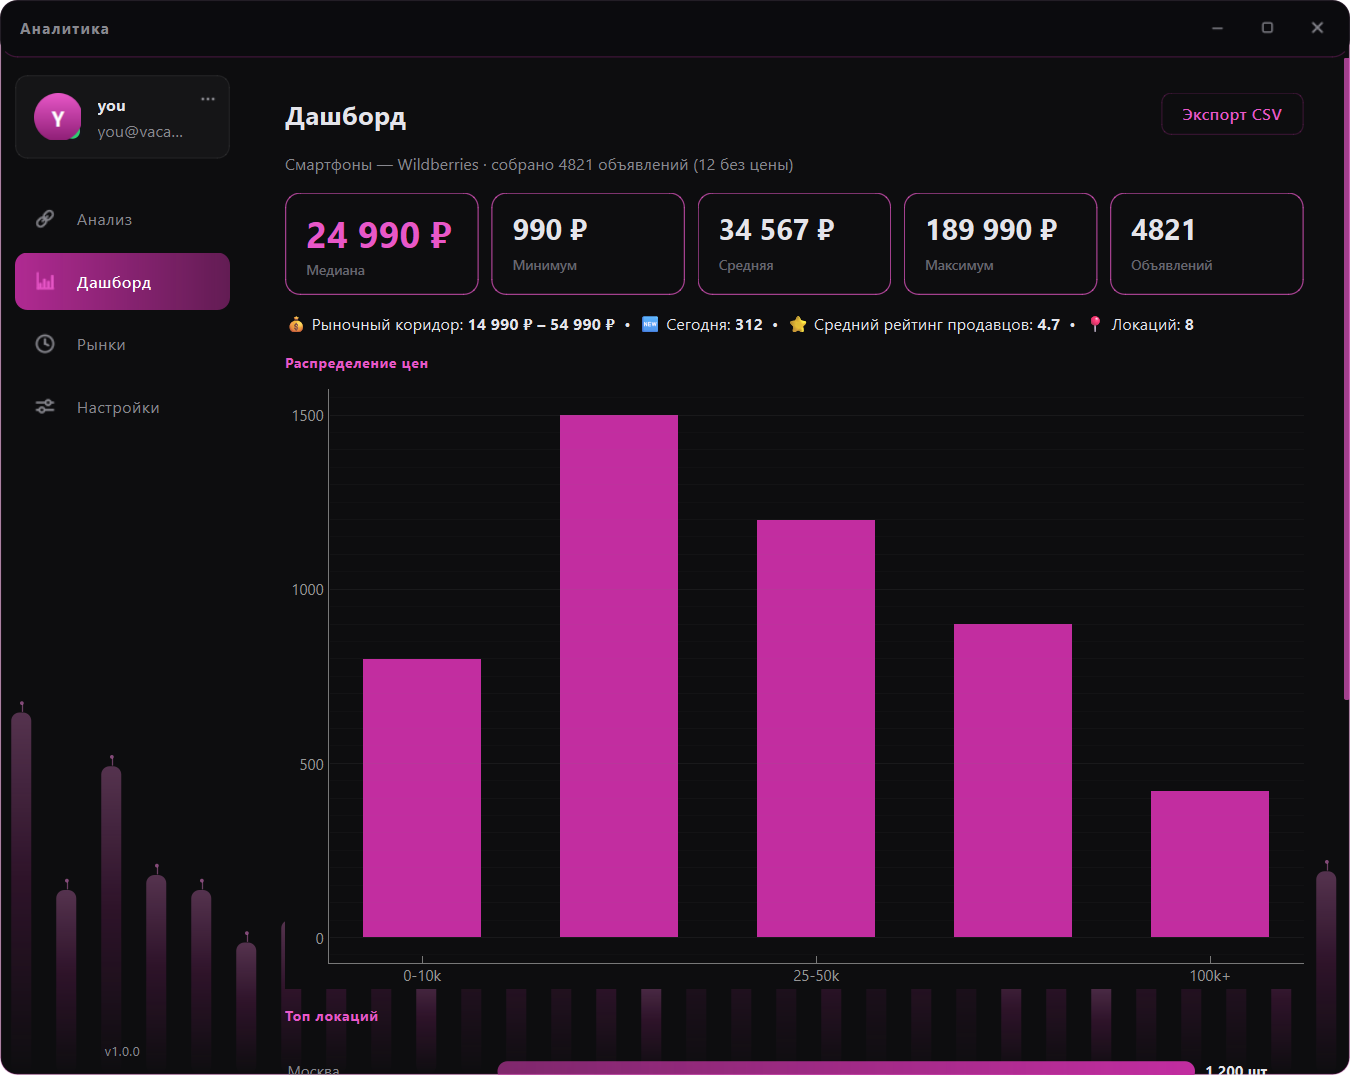Click the Сегодня: 312 text
This screenshot has width=1350, height=1075.
coord(714,324)
